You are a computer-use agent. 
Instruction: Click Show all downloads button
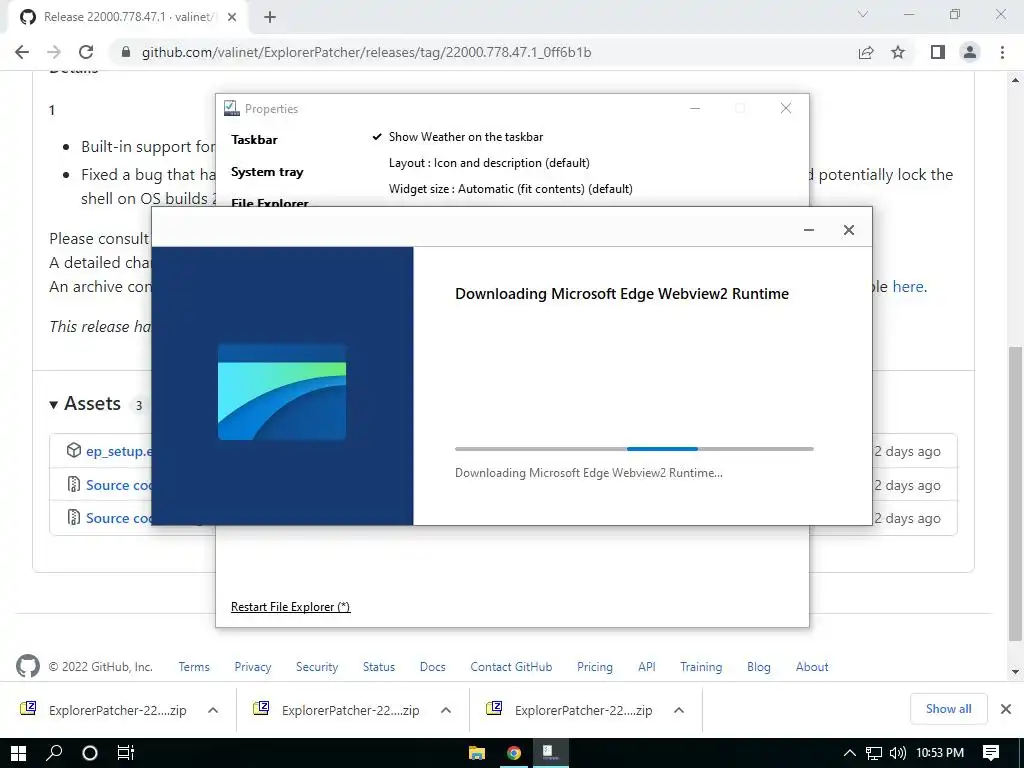coord(948,709)
